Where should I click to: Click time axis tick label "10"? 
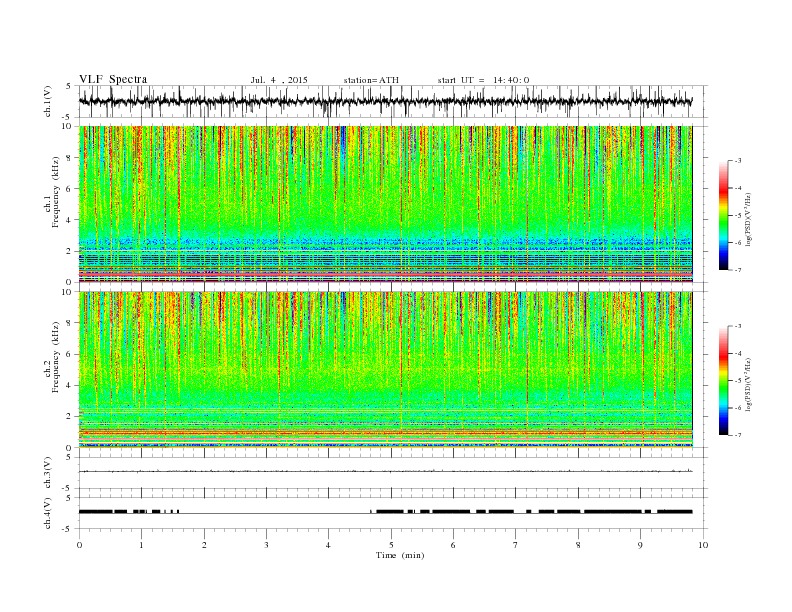703,545
